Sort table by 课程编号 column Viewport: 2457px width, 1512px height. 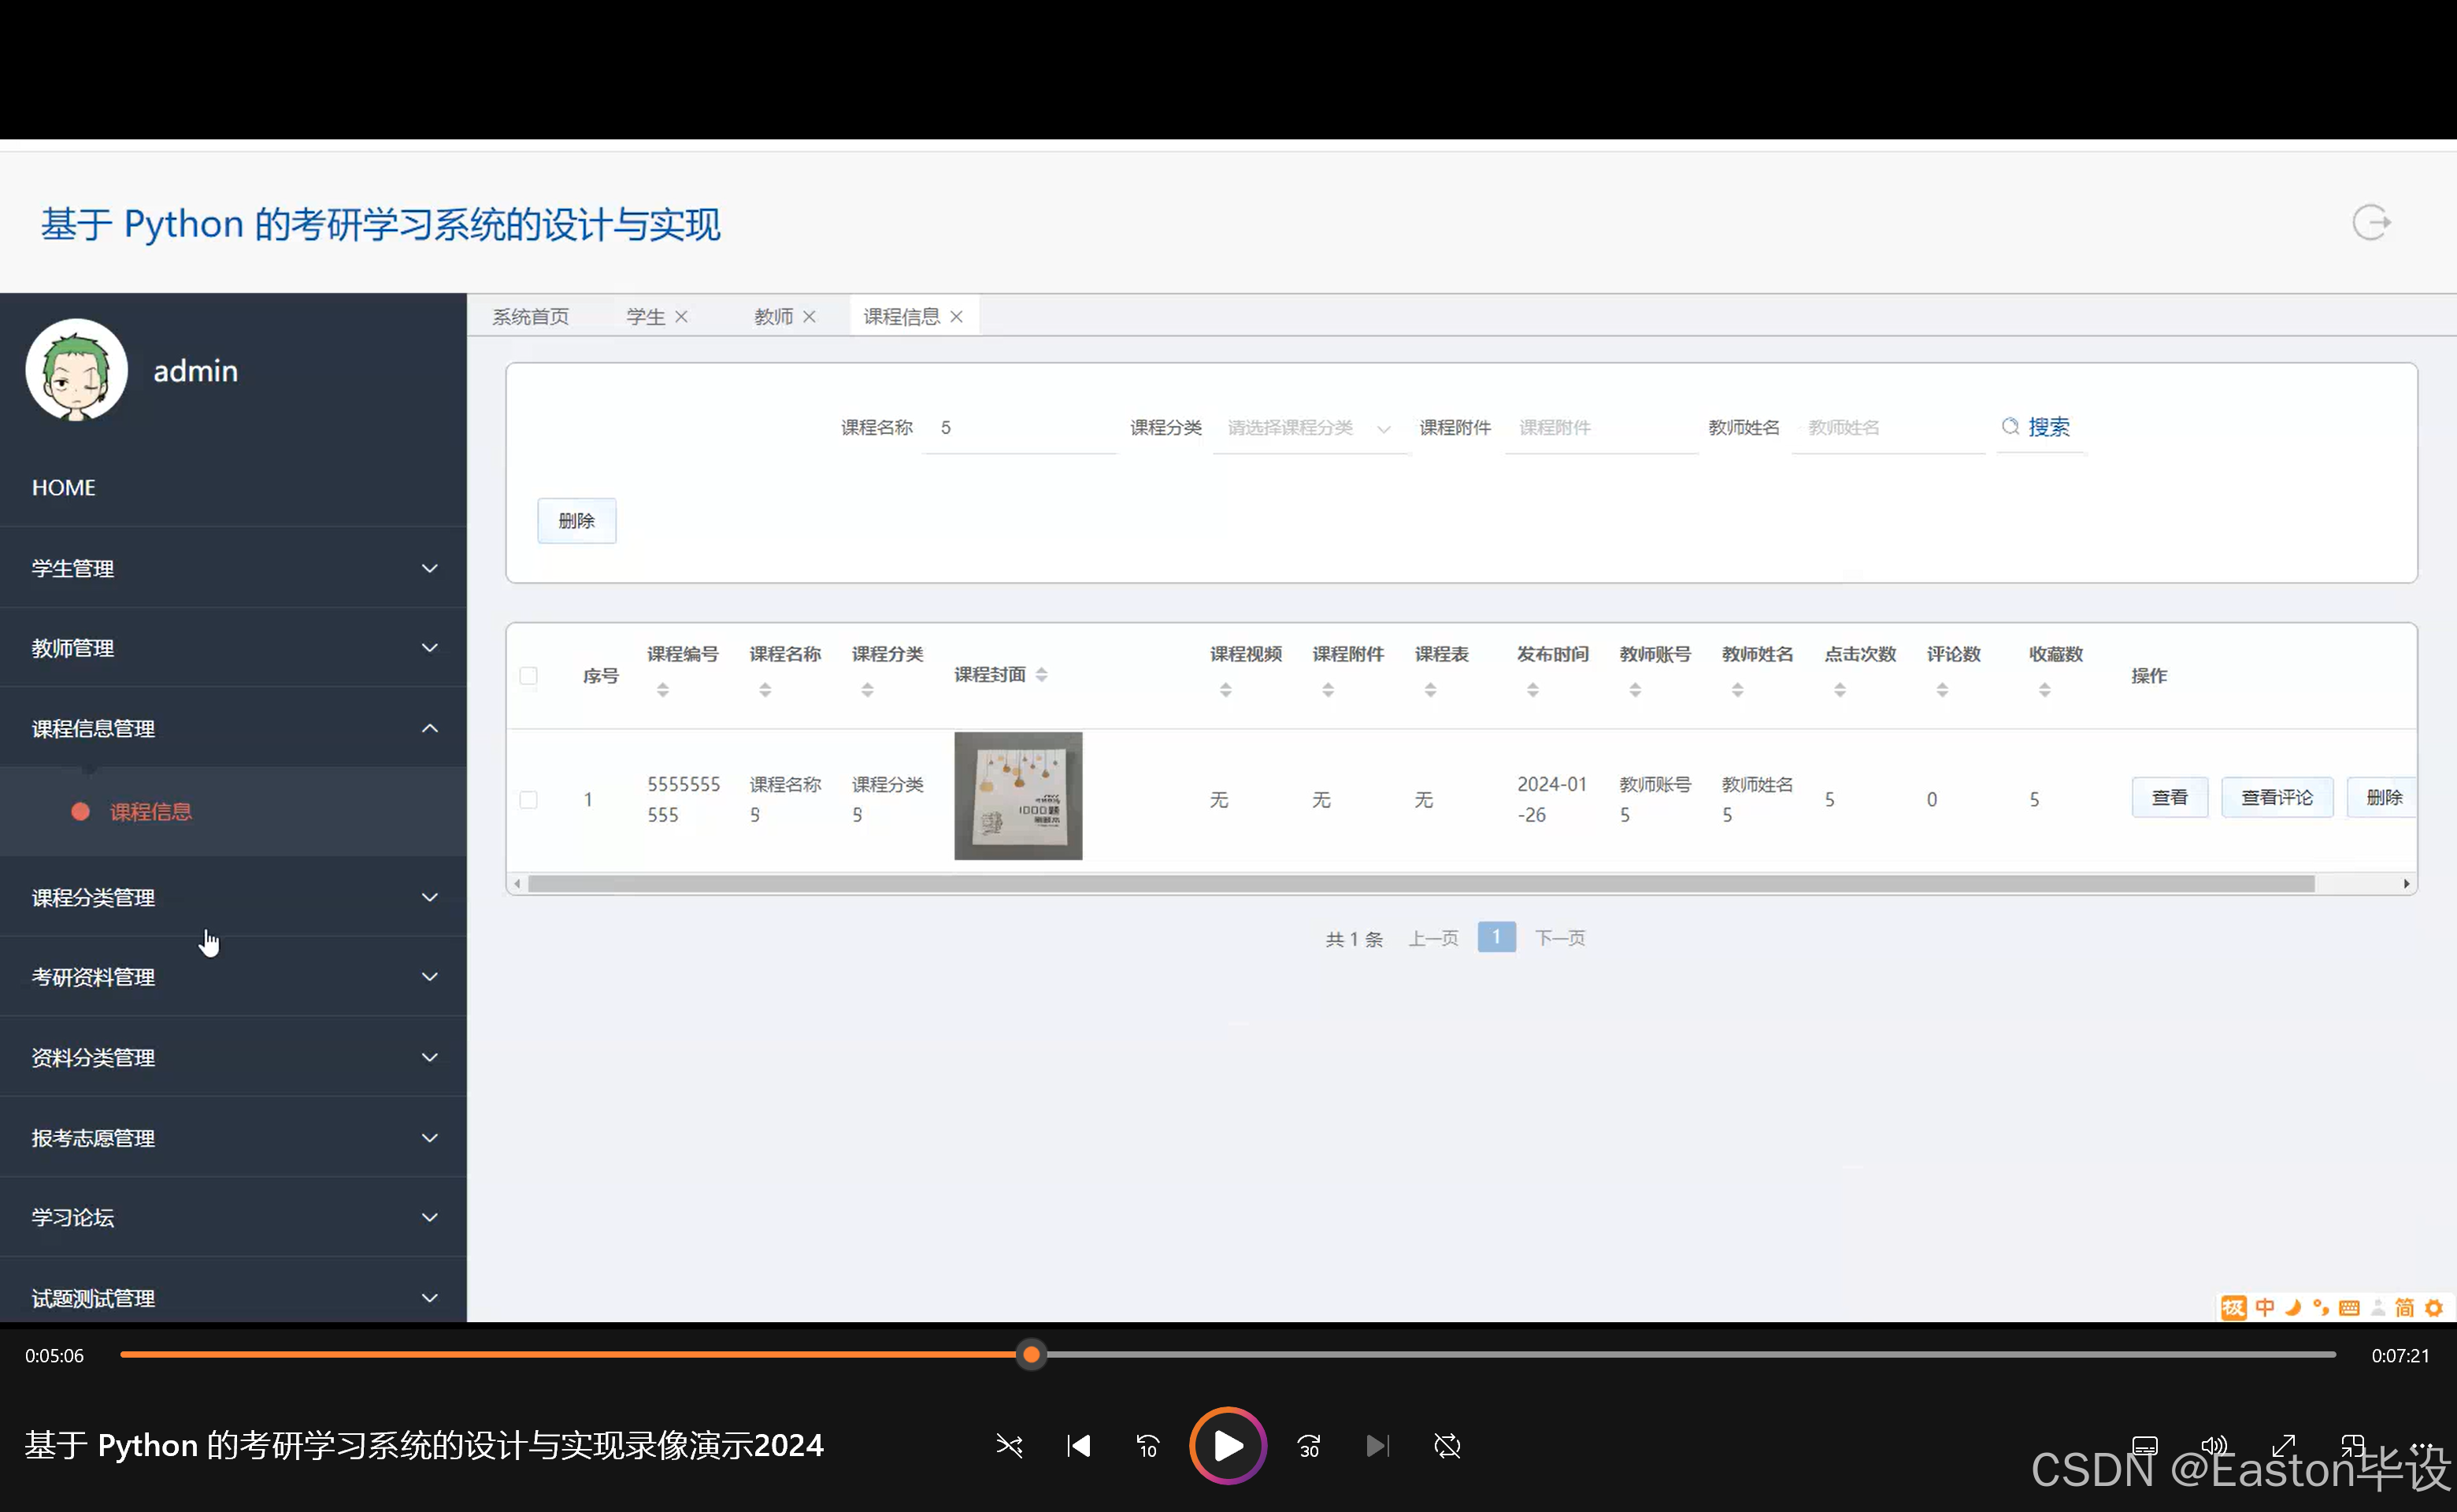[663, 690]
